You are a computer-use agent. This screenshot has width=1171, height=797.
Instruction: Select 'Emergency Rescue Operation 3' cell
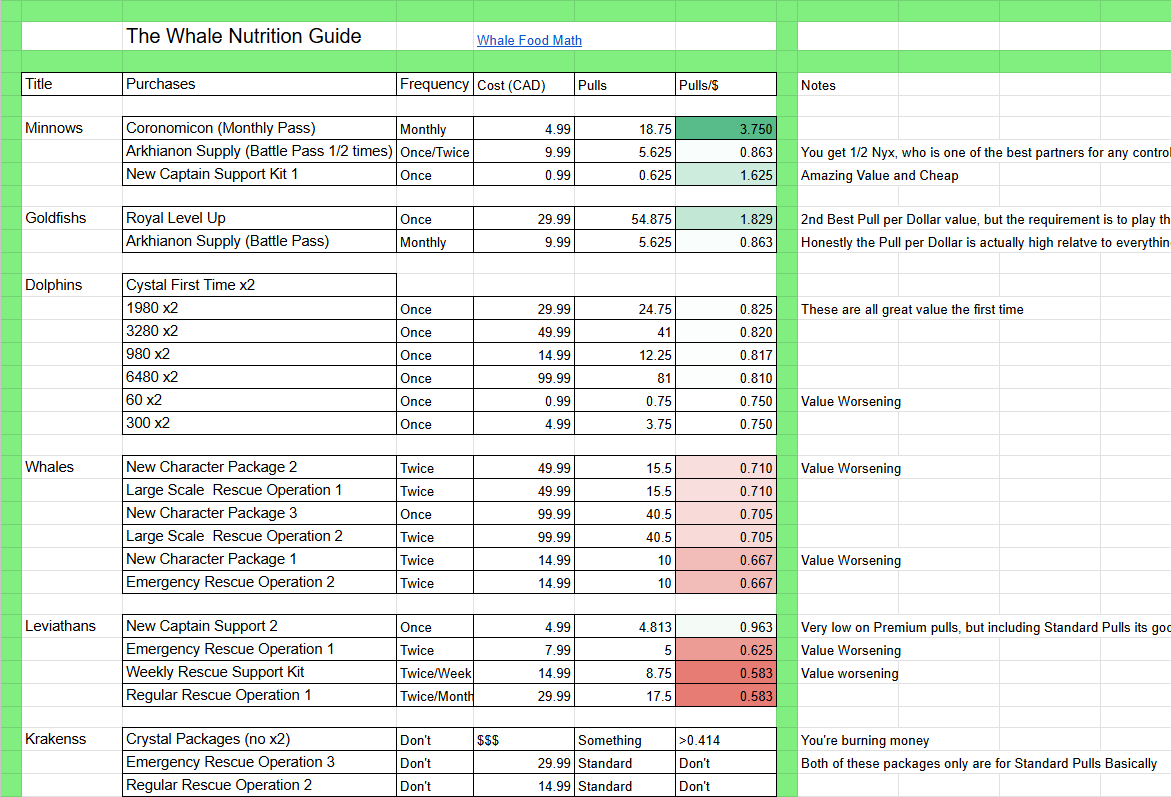(259, 763)
